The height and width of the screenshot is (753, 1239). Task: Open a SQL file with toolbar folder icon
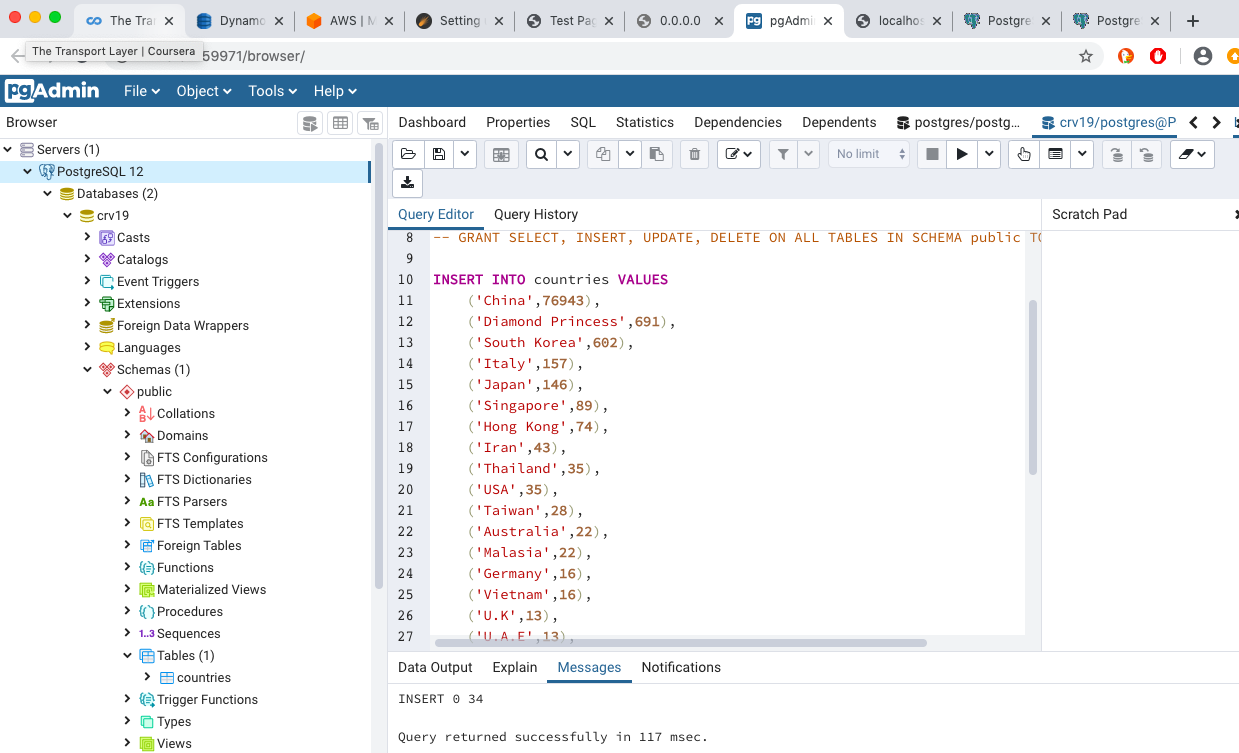click(x=407, y=154)
